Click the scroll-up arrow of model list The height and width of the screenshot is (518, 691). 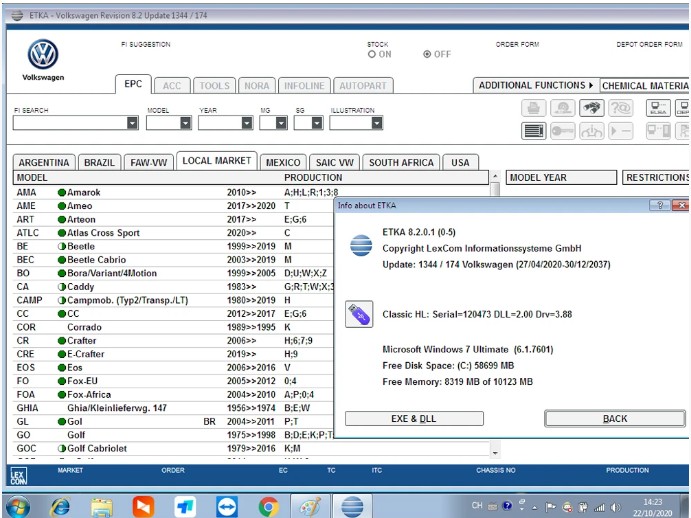pos(495,176)
